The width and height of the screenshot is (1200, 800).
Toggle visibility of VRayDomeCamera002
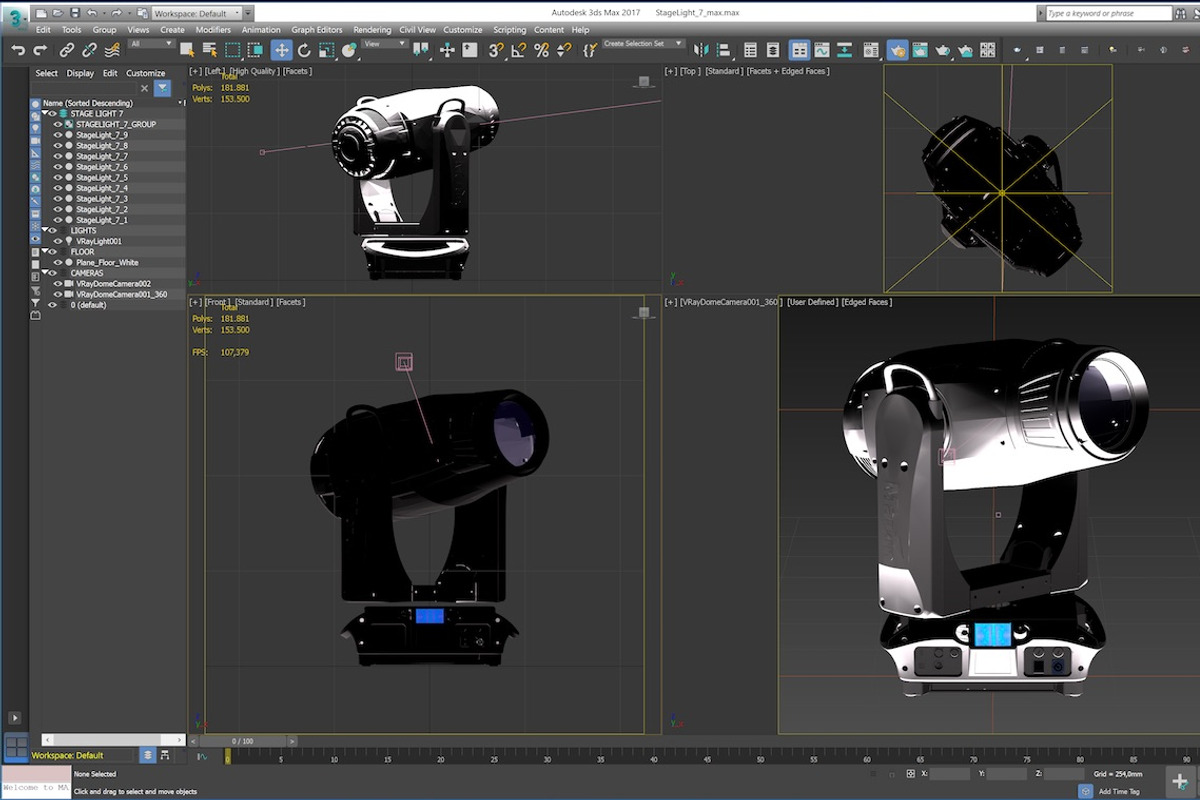point(58,284)
